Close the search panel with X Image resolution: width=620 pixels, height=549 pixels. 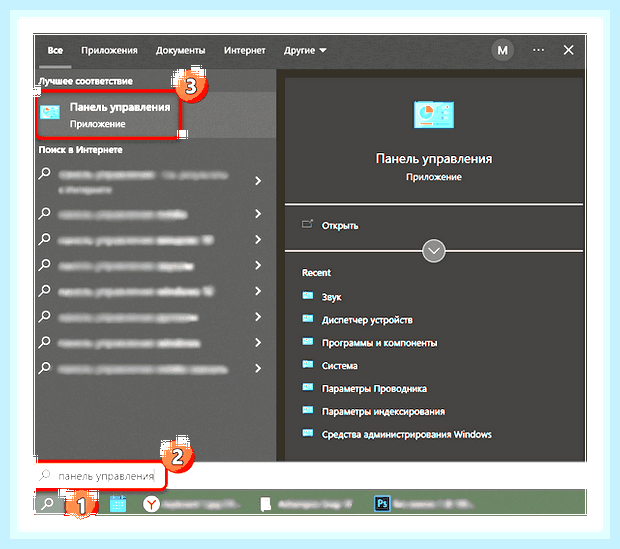(568, 50)
